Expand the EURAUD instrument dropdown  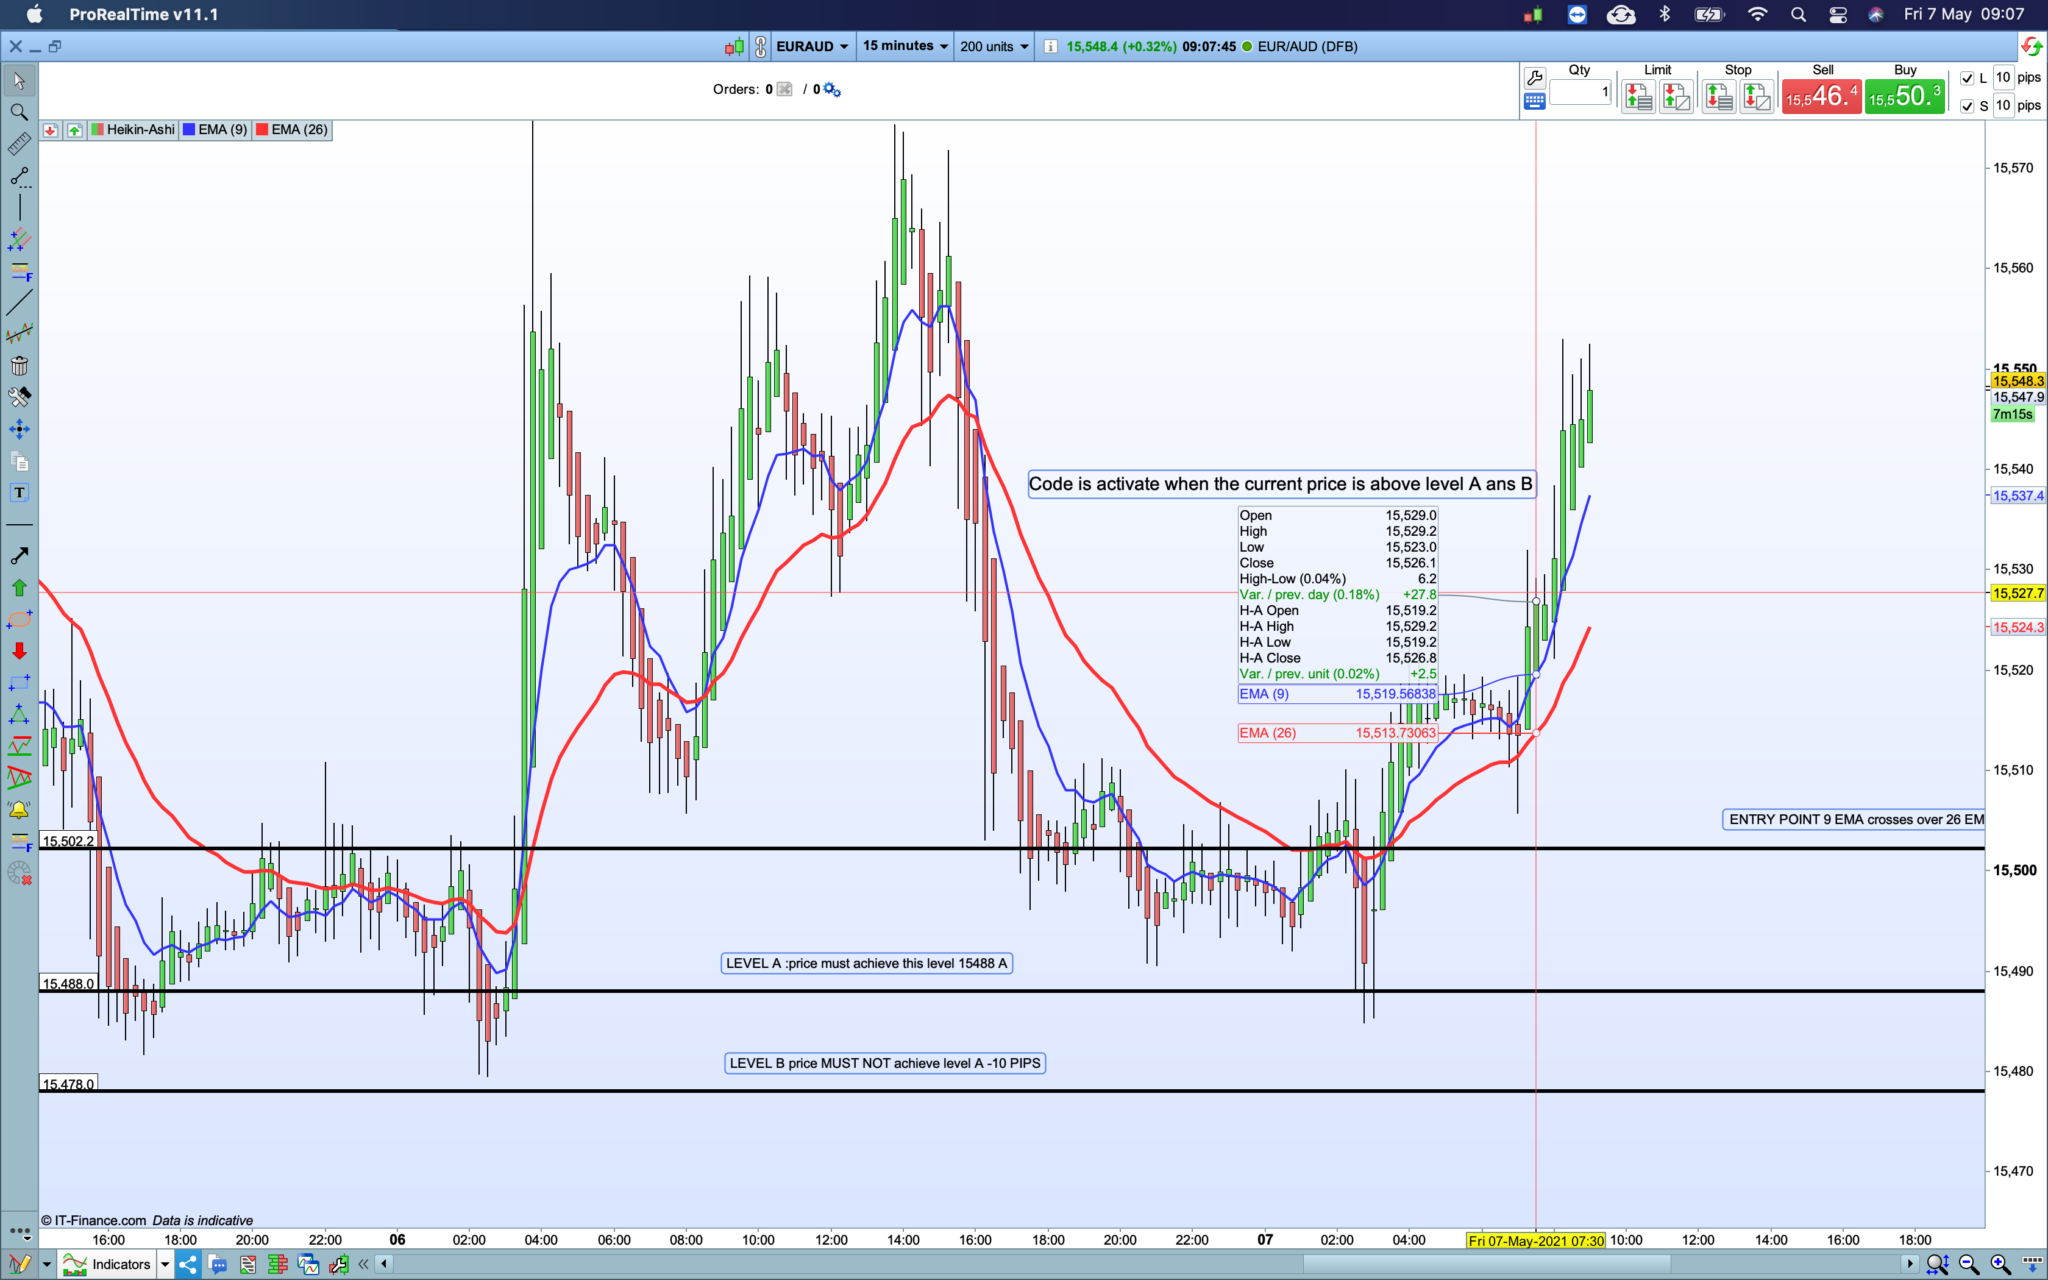[x=812, y=46]
